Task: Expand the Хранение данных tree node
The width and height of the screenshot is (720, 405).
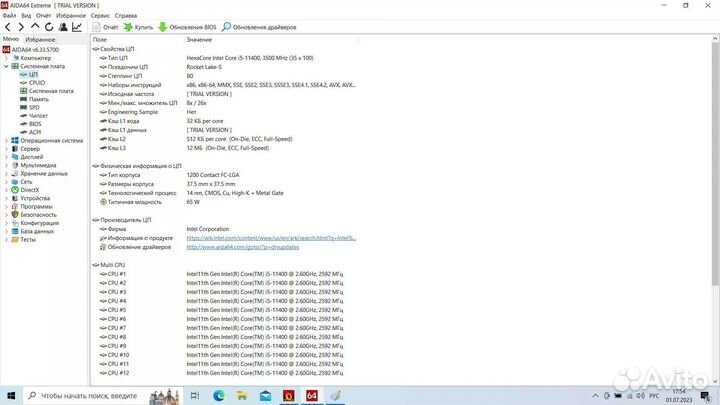Action: [x=8, y=173]
